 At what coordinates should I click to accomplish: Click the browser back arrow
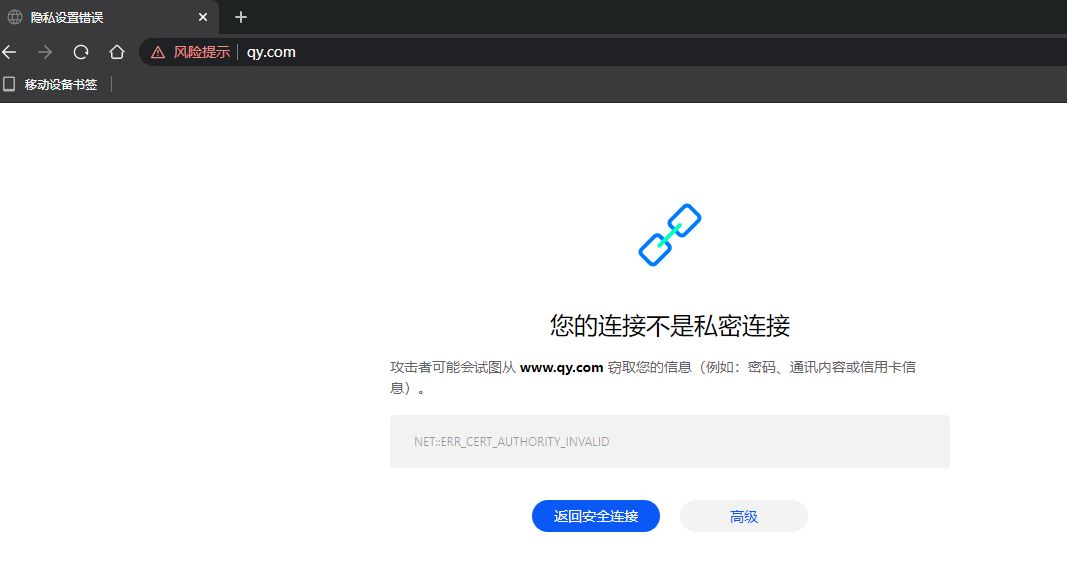coord(9,52)
